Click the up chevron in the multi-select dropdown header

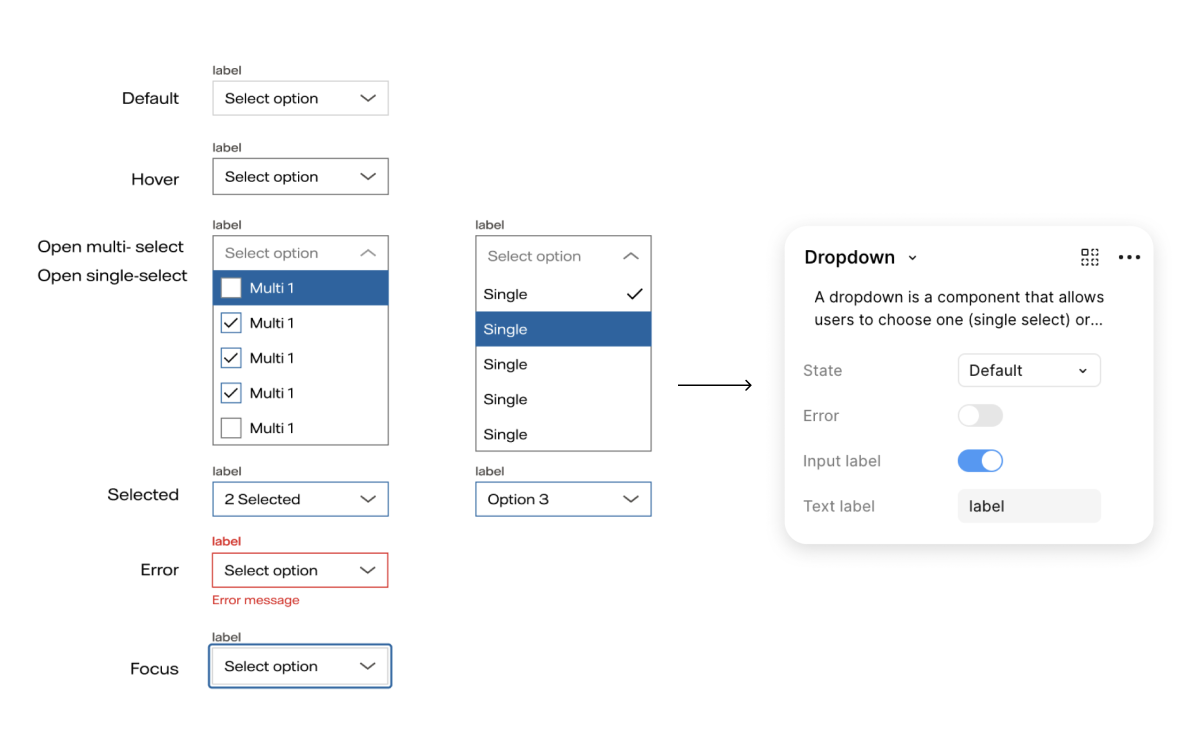368,253
